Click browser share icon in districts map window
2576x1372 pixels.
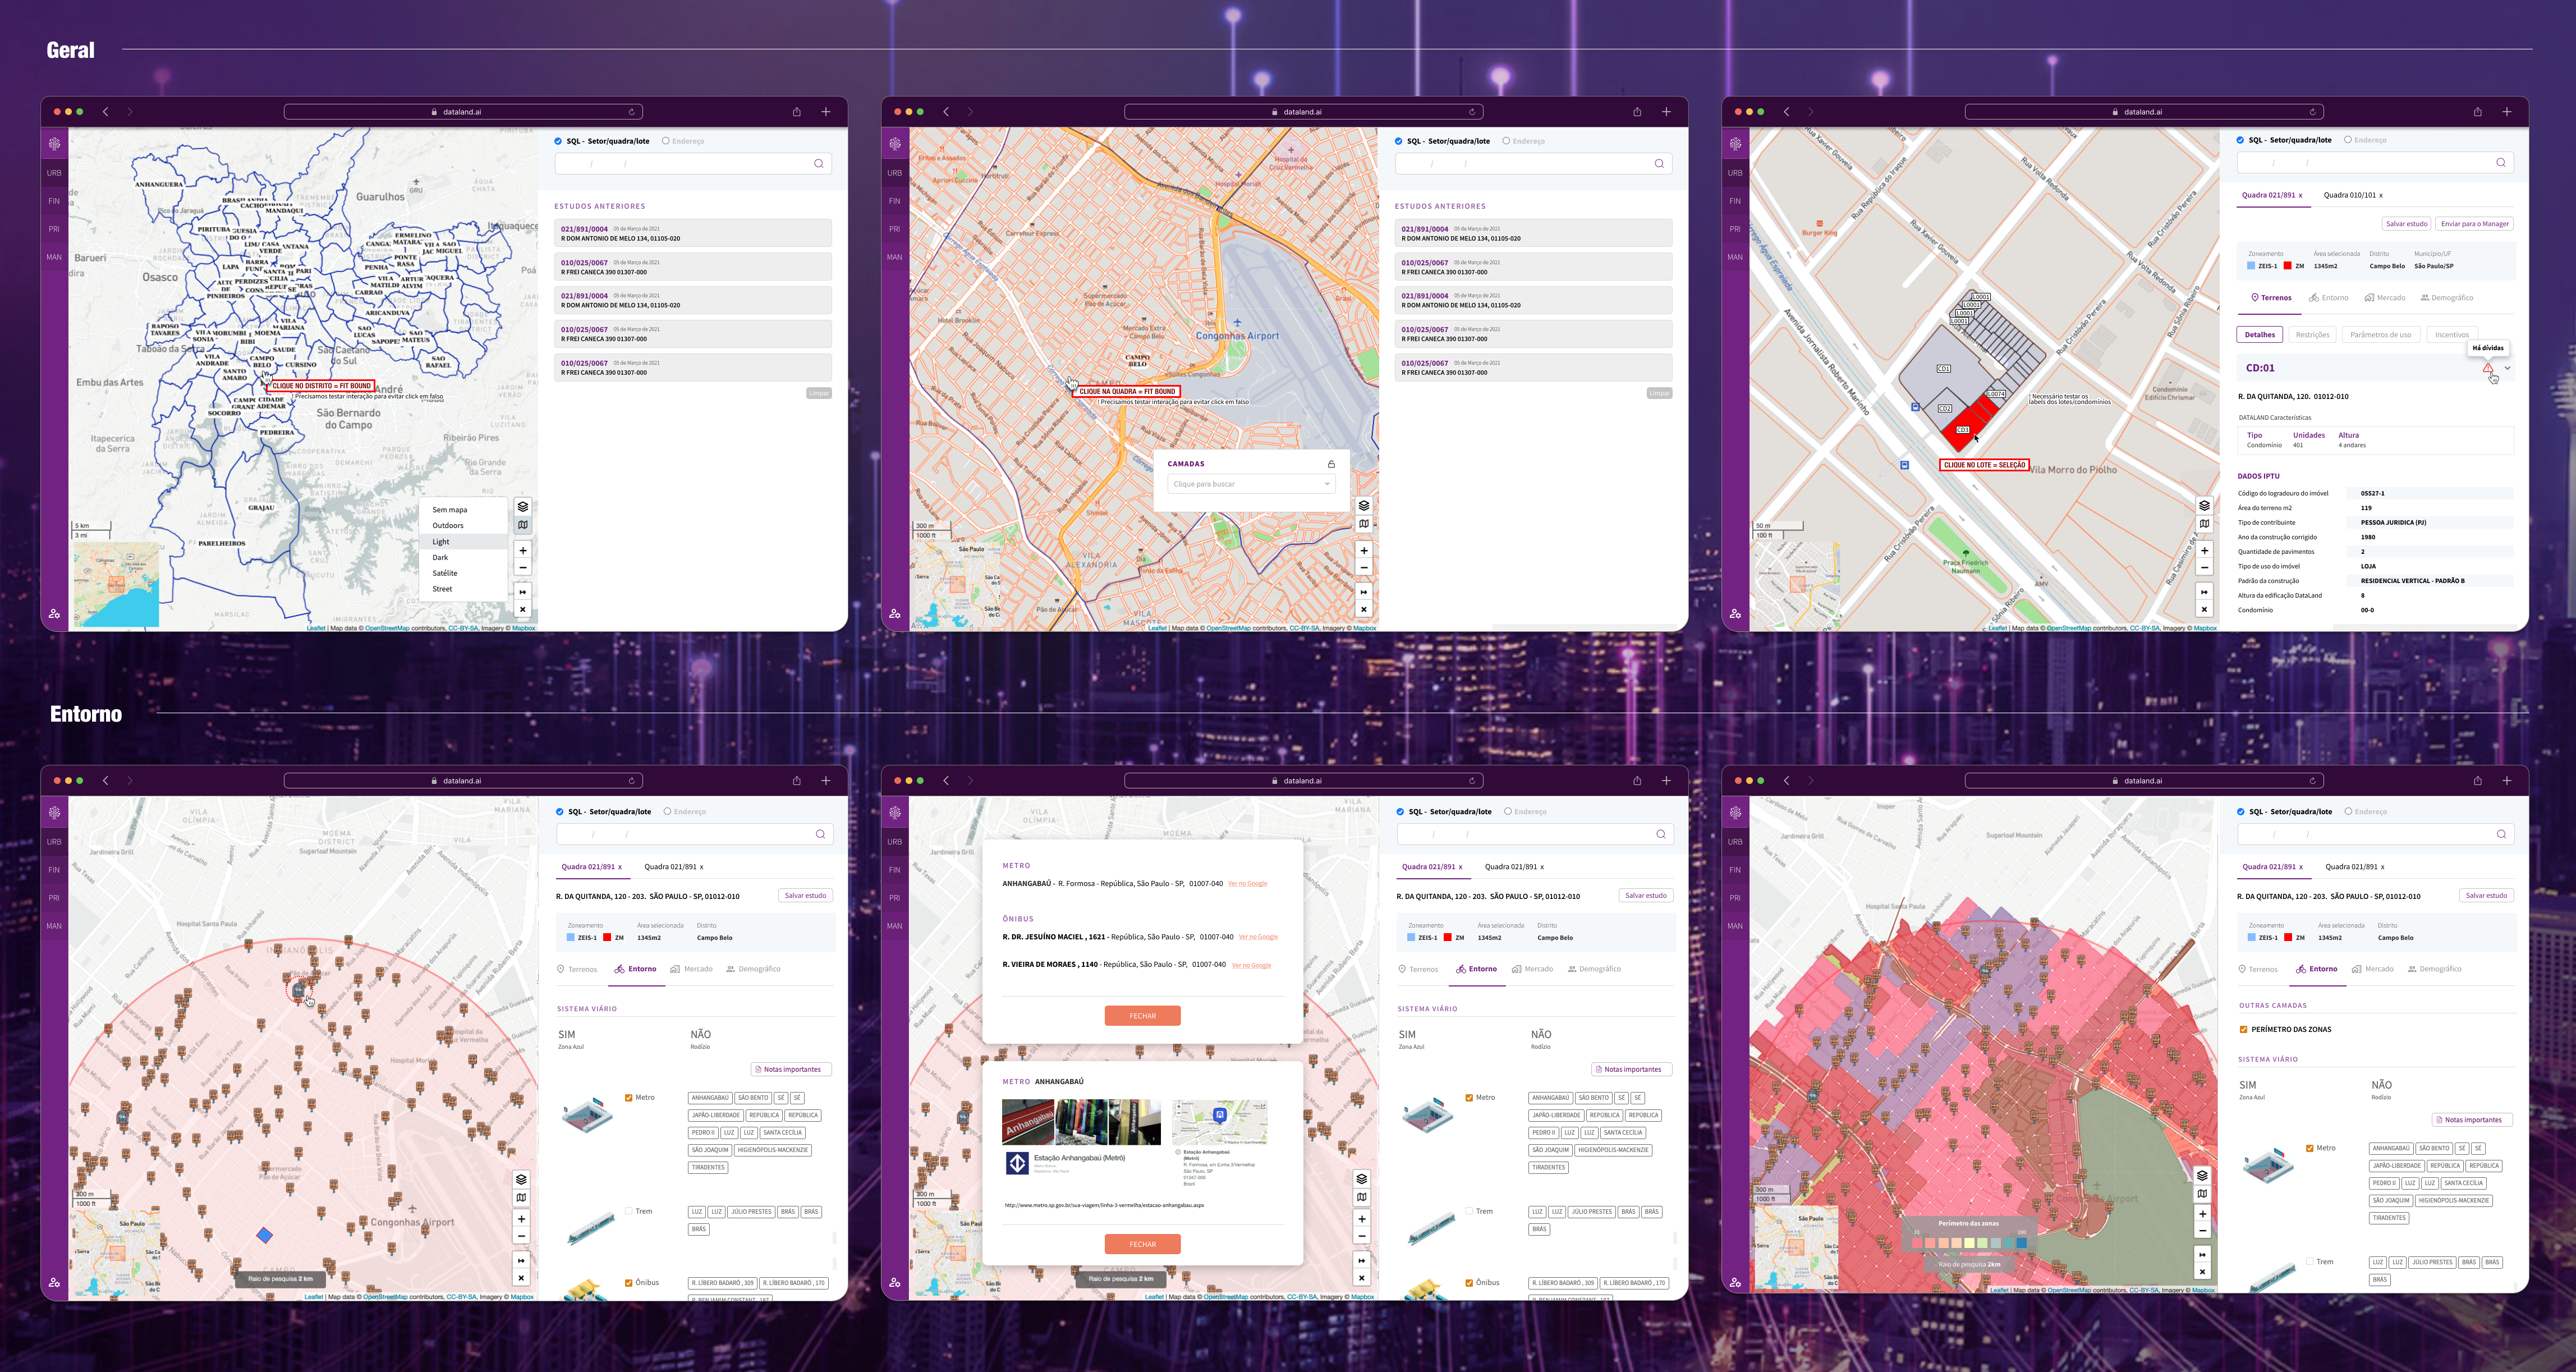[796, 112]
